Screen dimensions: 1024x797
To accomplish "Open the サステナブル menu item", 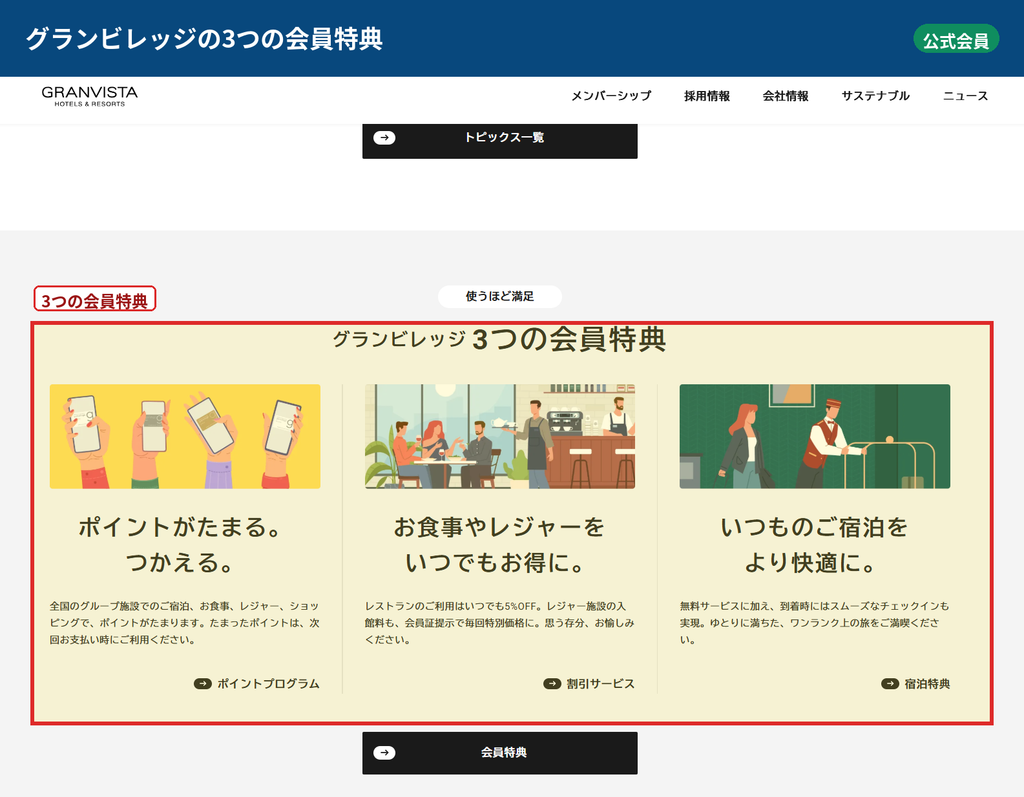I will [x=875, y=96].
